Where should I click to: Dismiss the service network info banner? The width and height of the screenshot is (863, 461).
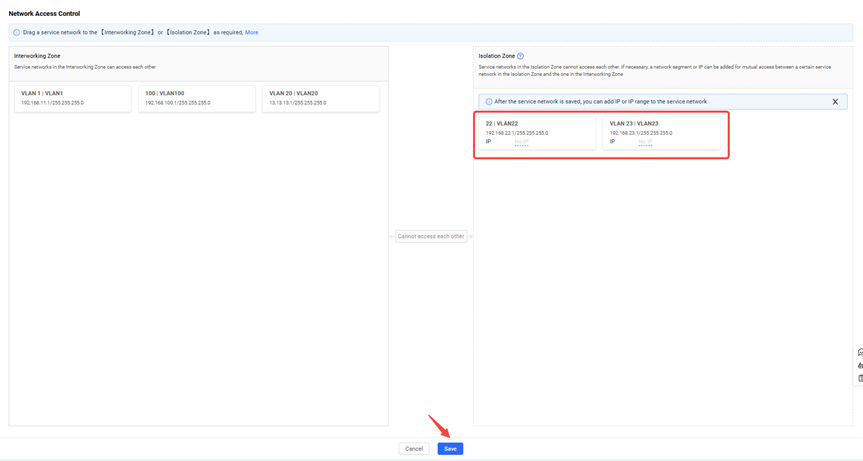click(x=835, y=102)
